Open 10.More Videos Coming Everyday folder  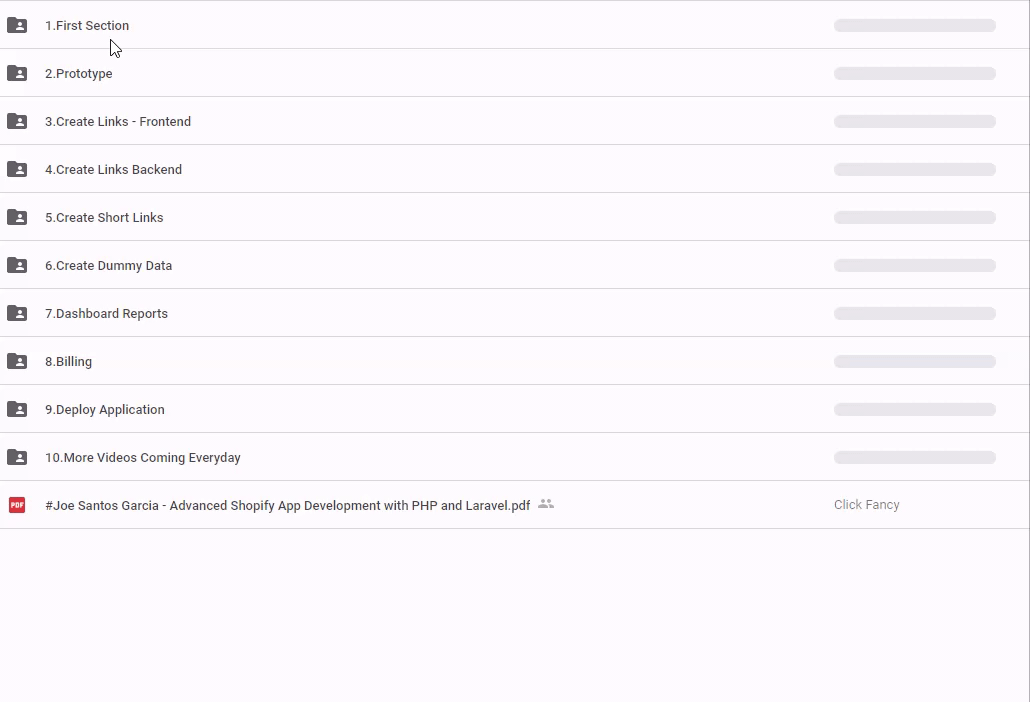coord(142,458)
